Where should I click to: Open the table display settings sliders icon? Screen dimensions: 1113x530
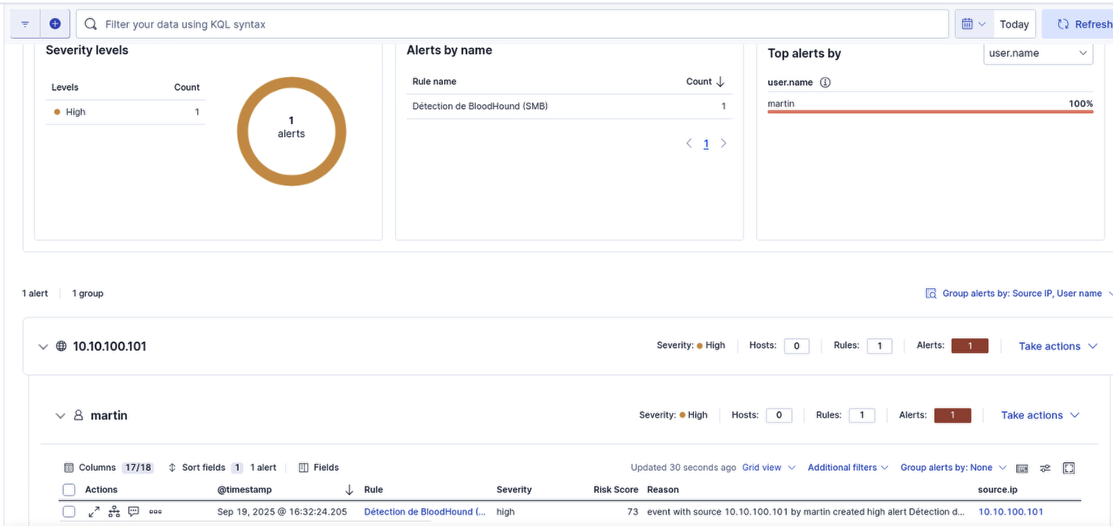(1045, 468)
